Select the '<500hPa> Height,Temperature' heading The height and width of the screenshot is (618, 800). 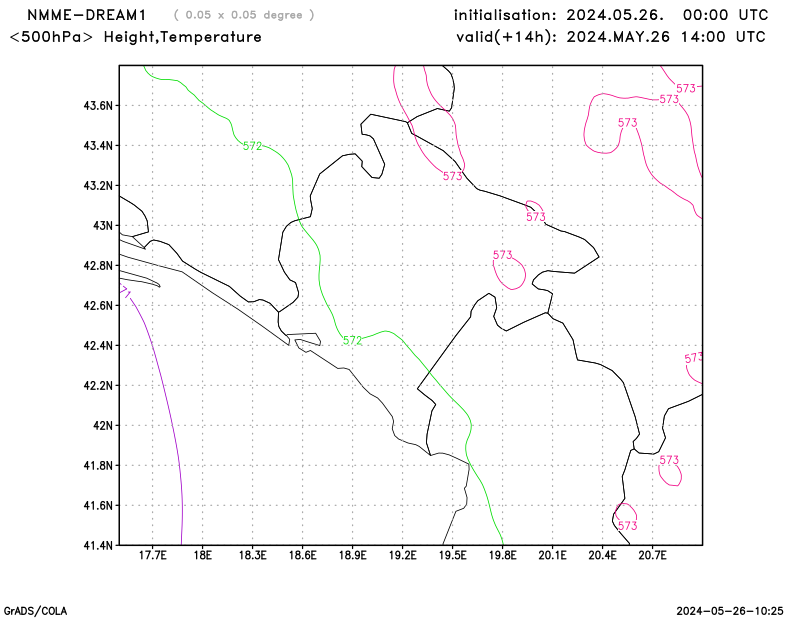[135, 37]
